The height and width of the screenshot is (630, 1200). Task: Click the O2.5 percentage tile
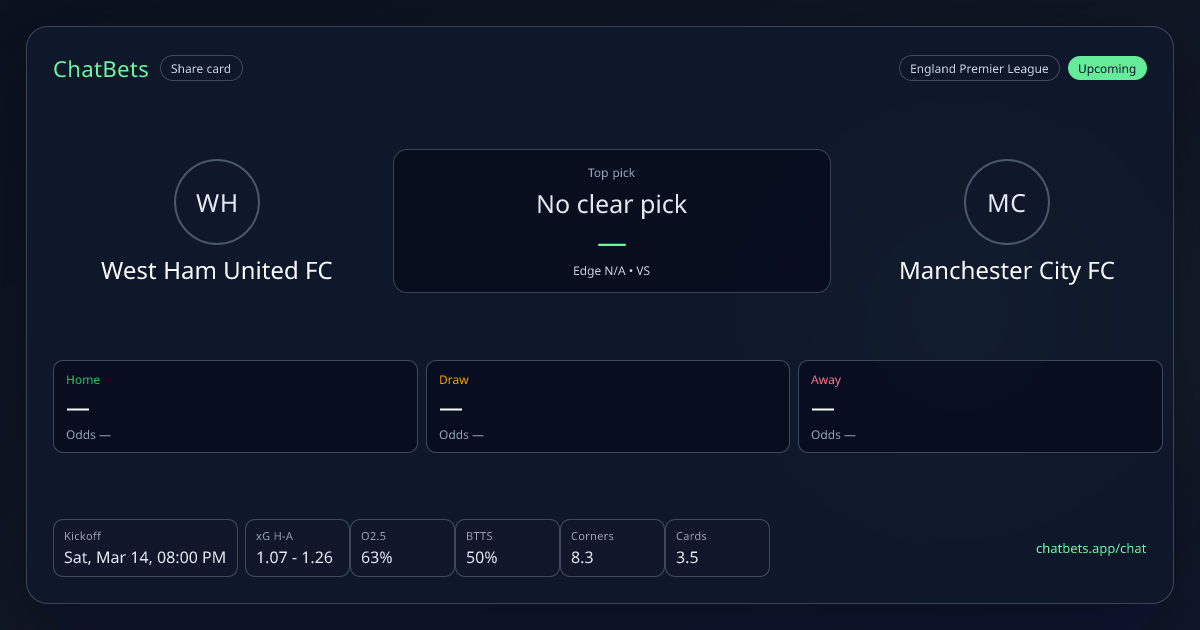[x=401, y=548]
